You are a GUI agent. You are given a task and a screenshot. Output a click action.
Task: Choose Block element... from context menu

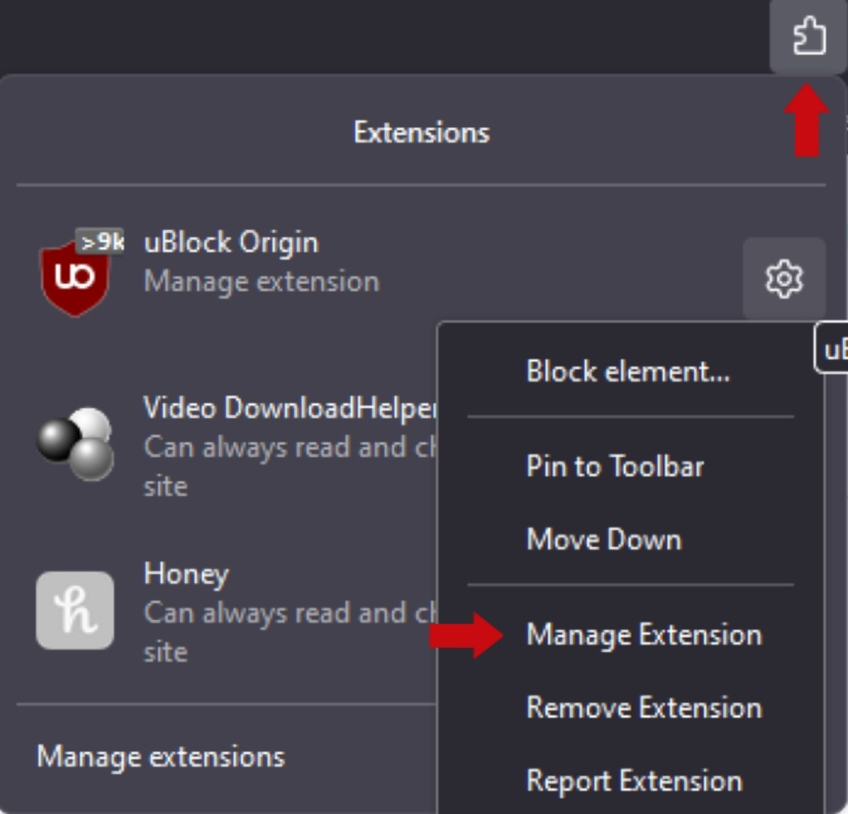tap(628, 372)
